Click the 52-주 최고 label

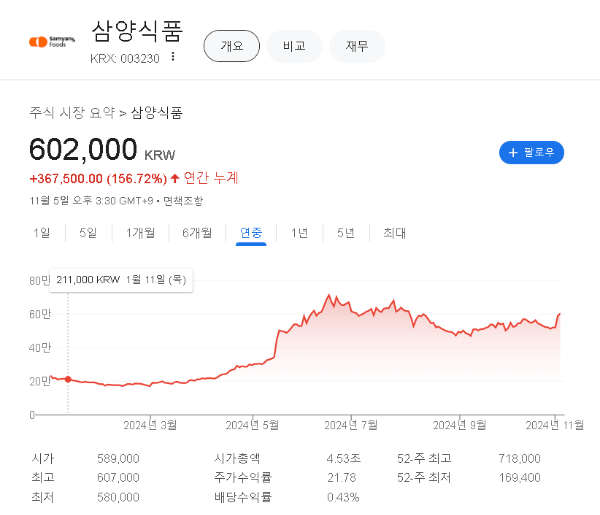[424, 458]
